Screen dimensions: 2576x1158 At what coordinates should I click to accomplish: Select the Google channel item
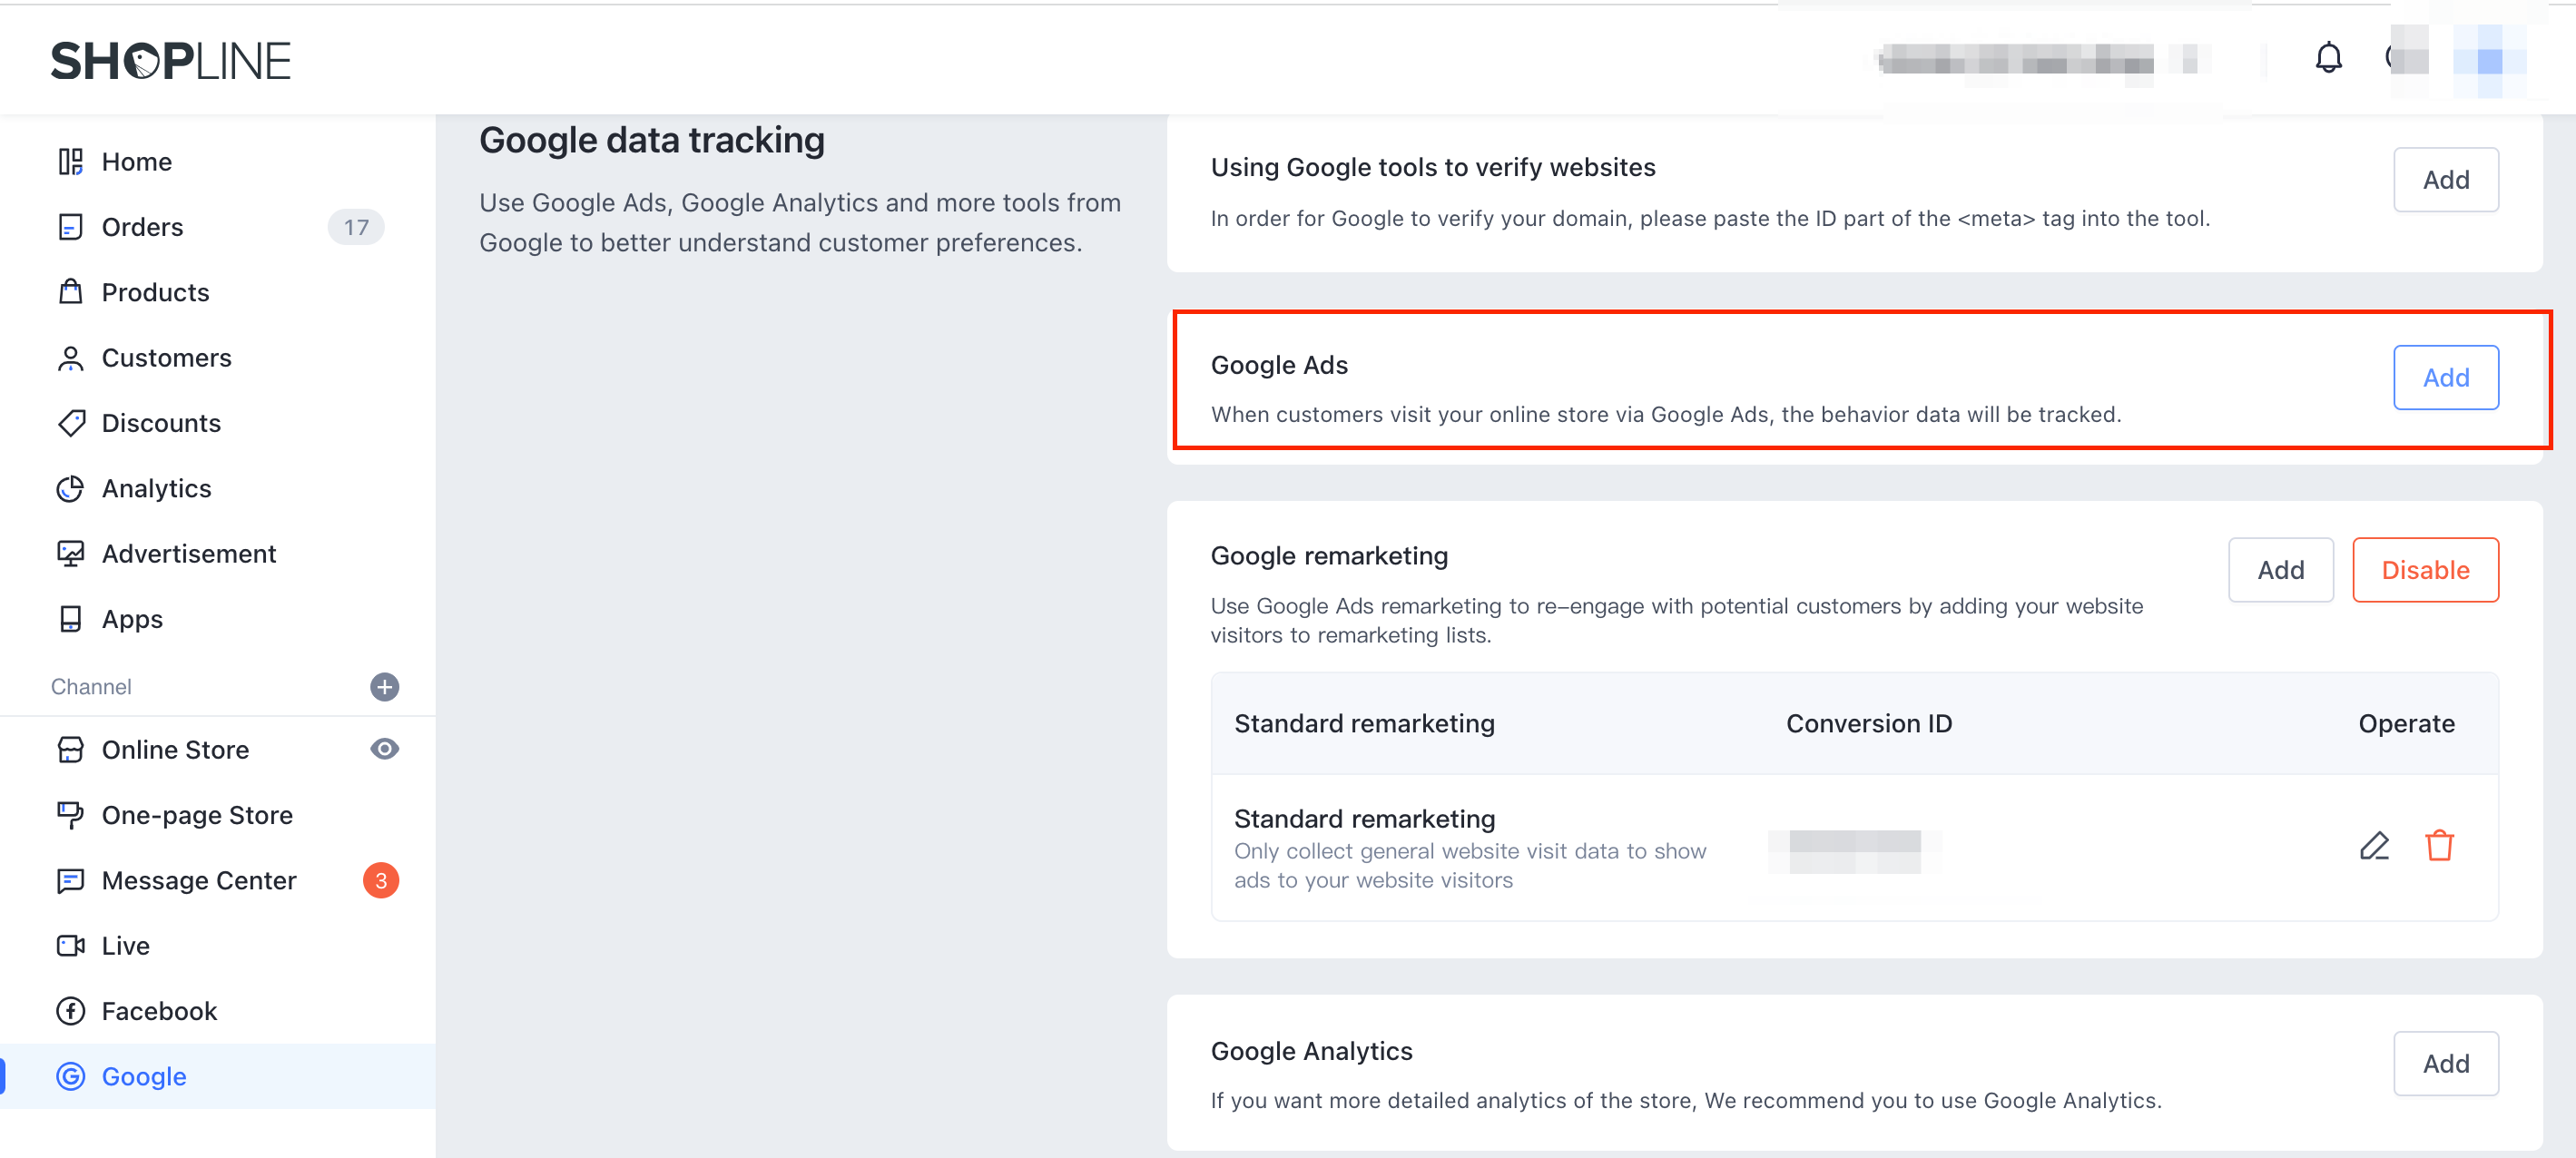pyautogui.click(x=143, y=1076)
